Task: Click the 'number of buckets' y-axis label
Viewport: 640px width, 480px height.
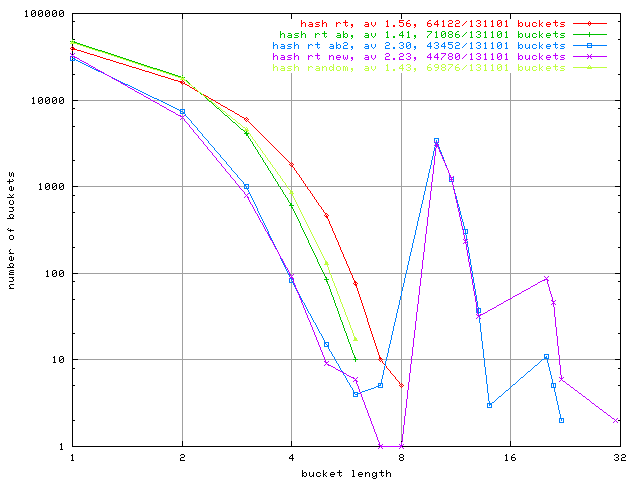Action: pyautogui.click(x=11, y=230)
